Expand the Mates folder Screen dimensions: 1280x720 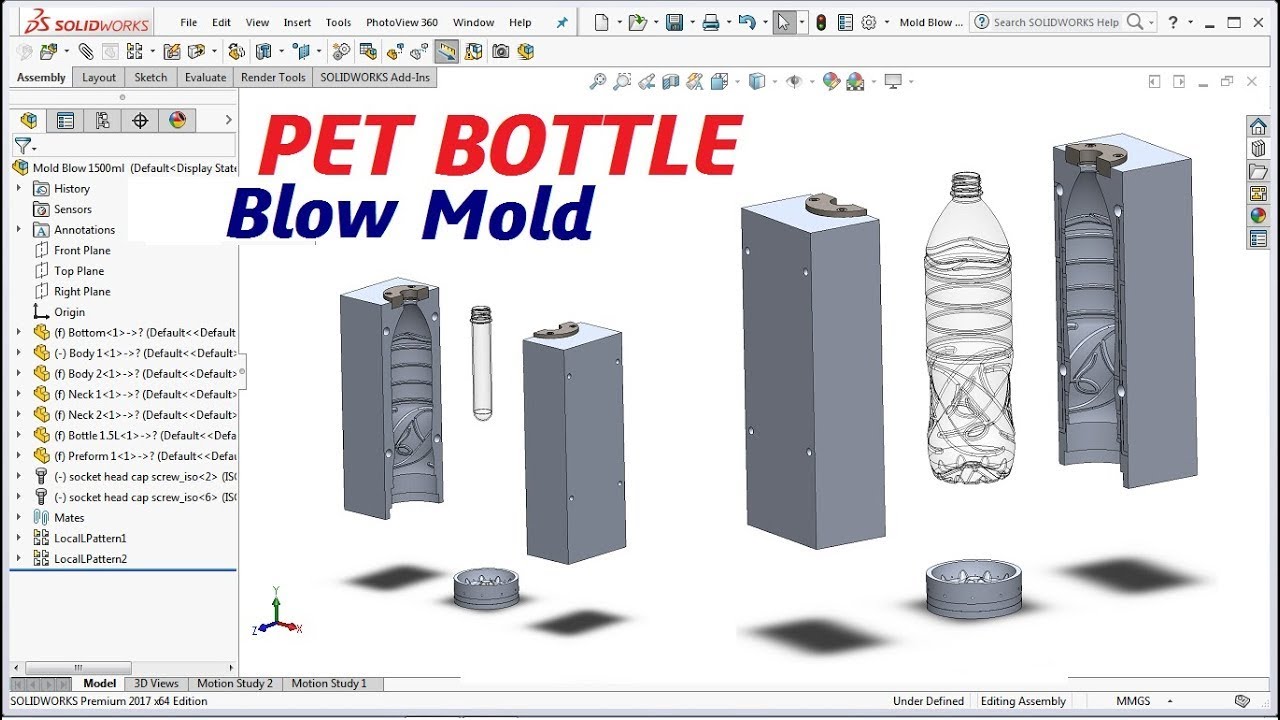click(x=18, y=517)
